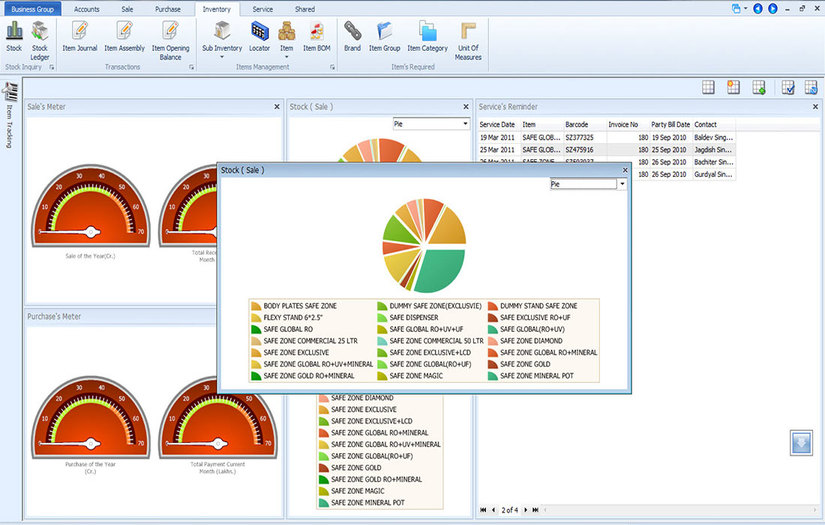Expand Items Management group launcher
Viewport: 825px width, 525px height.
[x=333, y=67]
